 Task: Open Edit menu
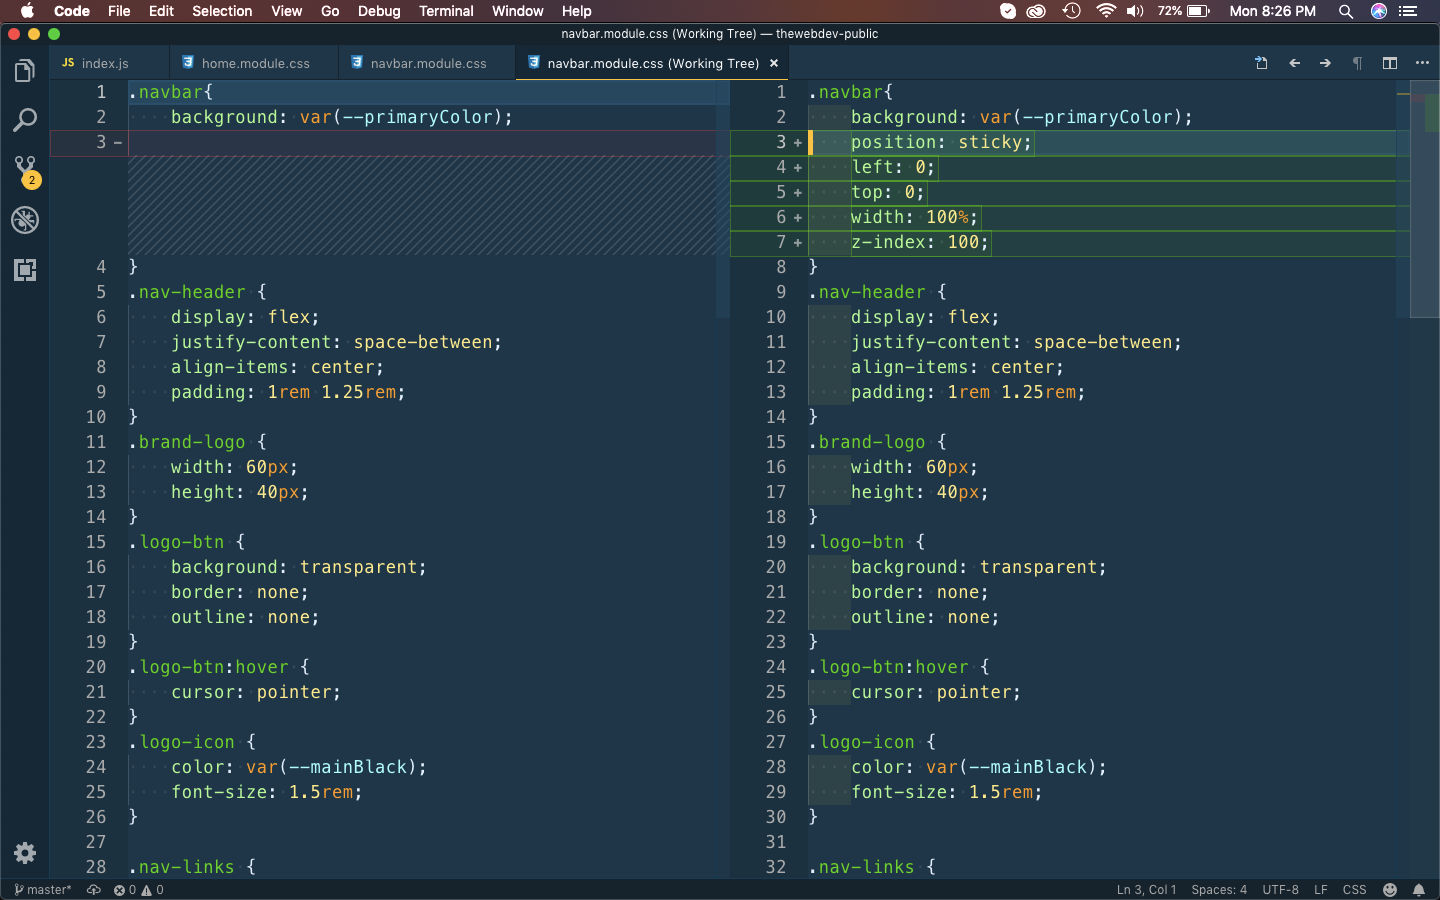click(x=161, y=11)
